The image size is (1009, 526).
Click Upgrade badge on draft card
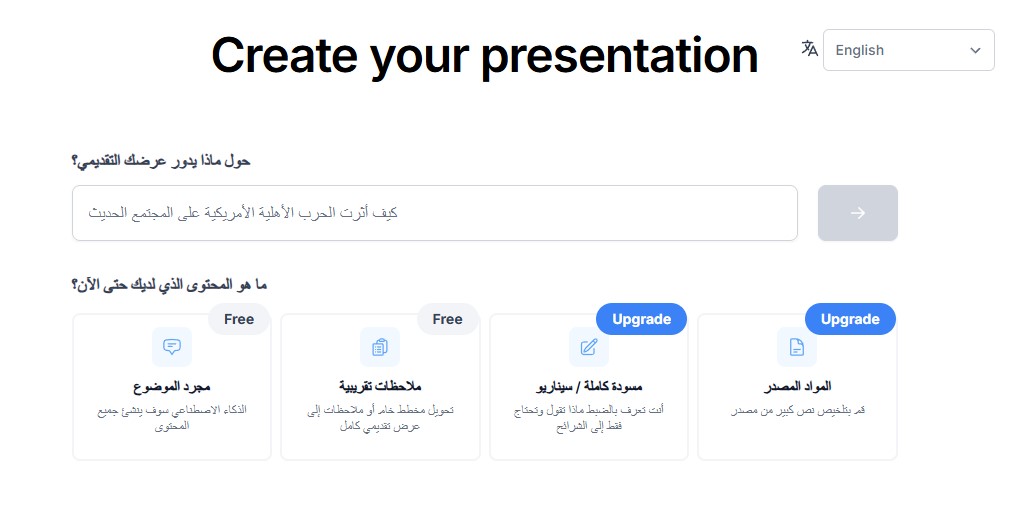642,319
